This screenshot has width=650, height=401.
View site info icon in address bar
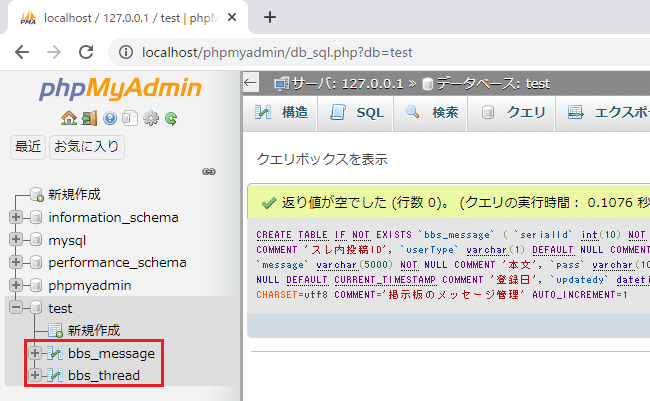(126, 52)
